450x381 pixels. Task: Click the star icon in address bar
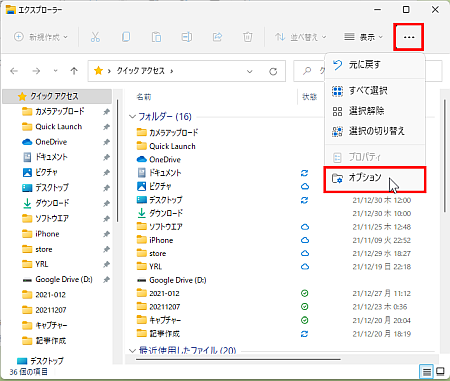click(x=98, y=71)
